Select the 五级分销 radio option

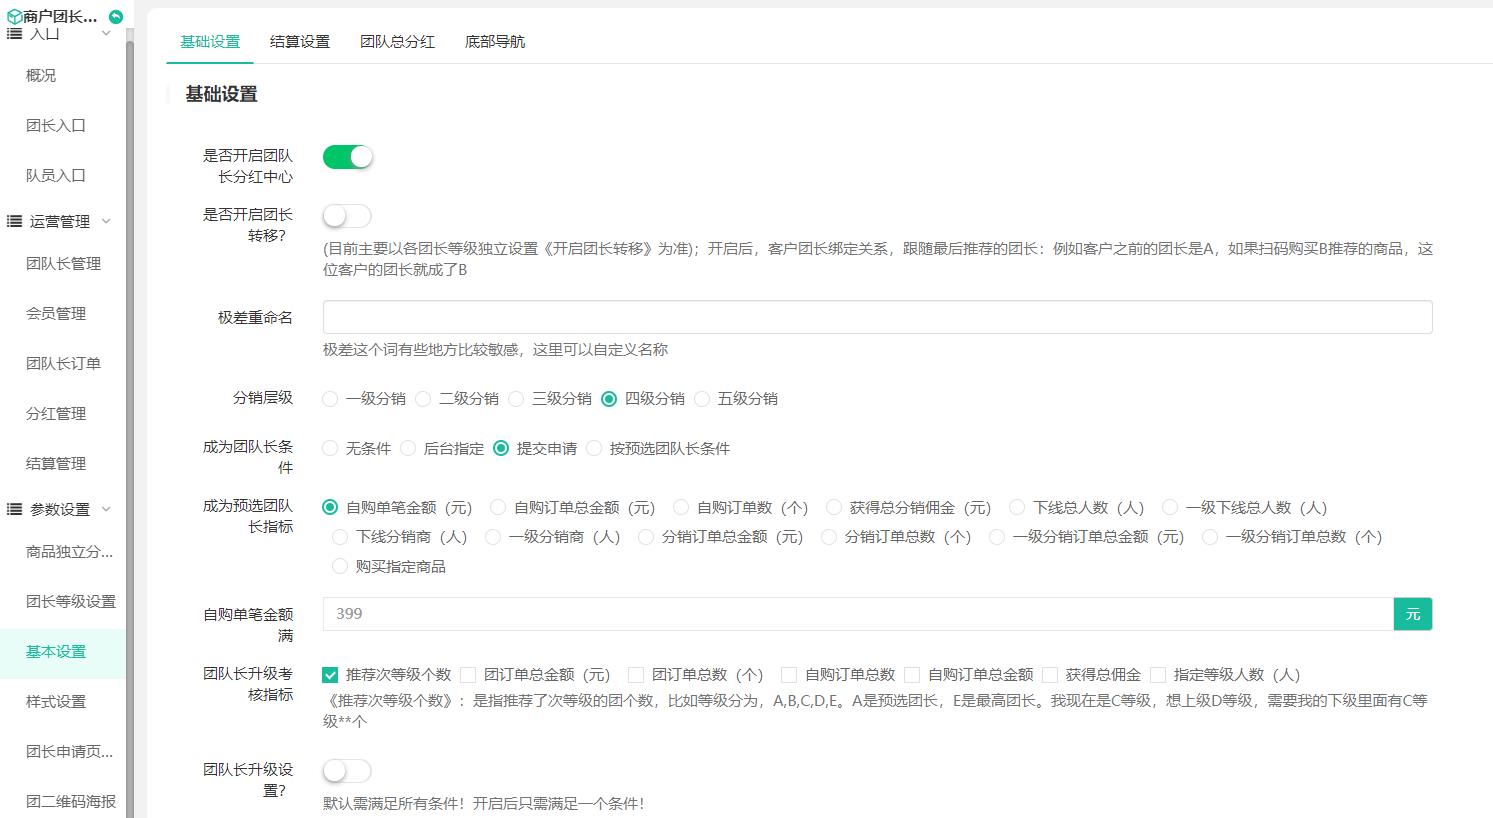click(703, 398)
